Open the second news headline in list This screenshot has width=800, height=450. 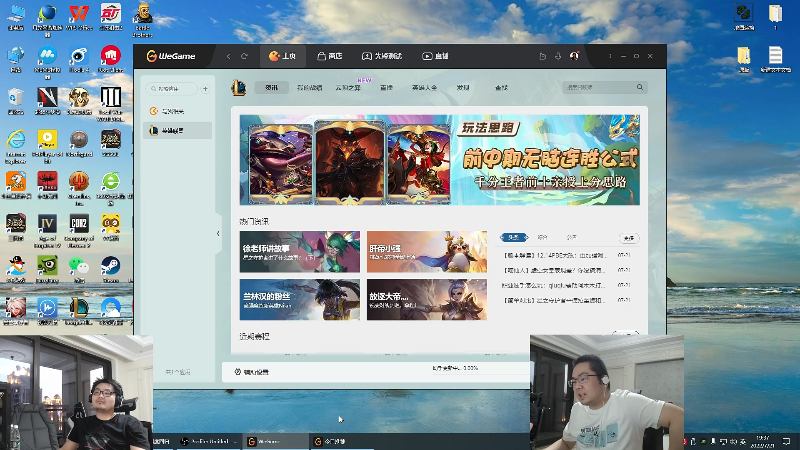[567, 270]
